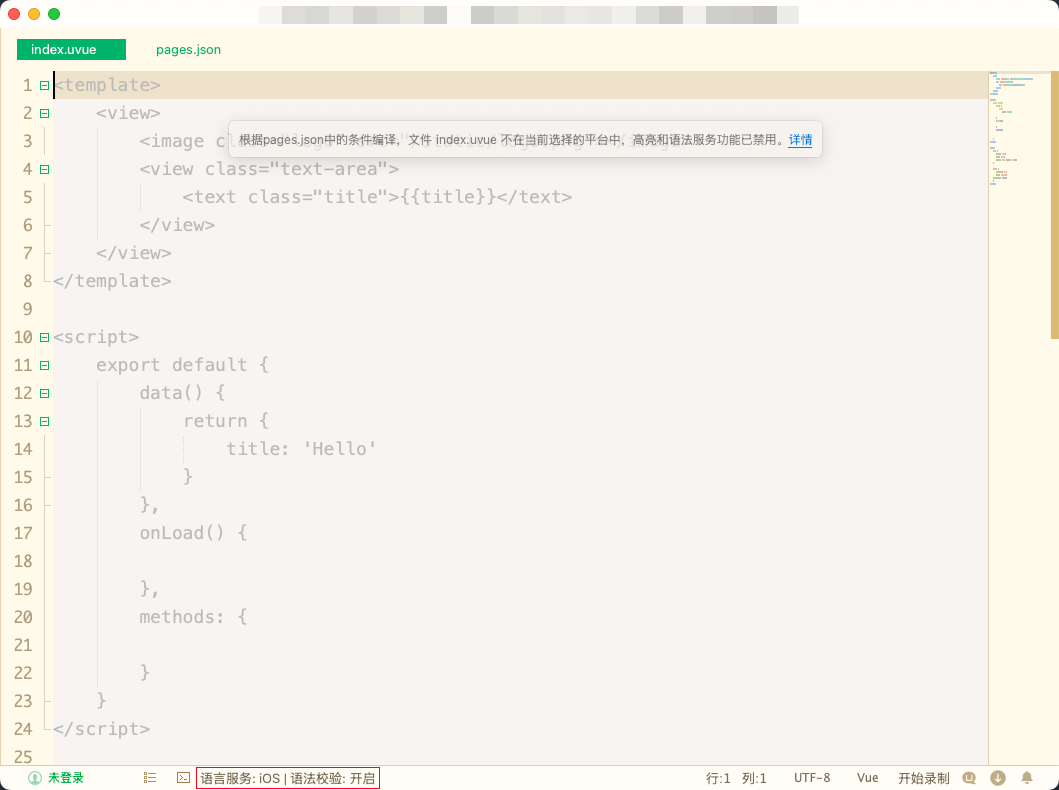Click the onLoad() { code on line 17
Screen dimensions: 1059x790
pyautogui.click(x=194, y=533)
